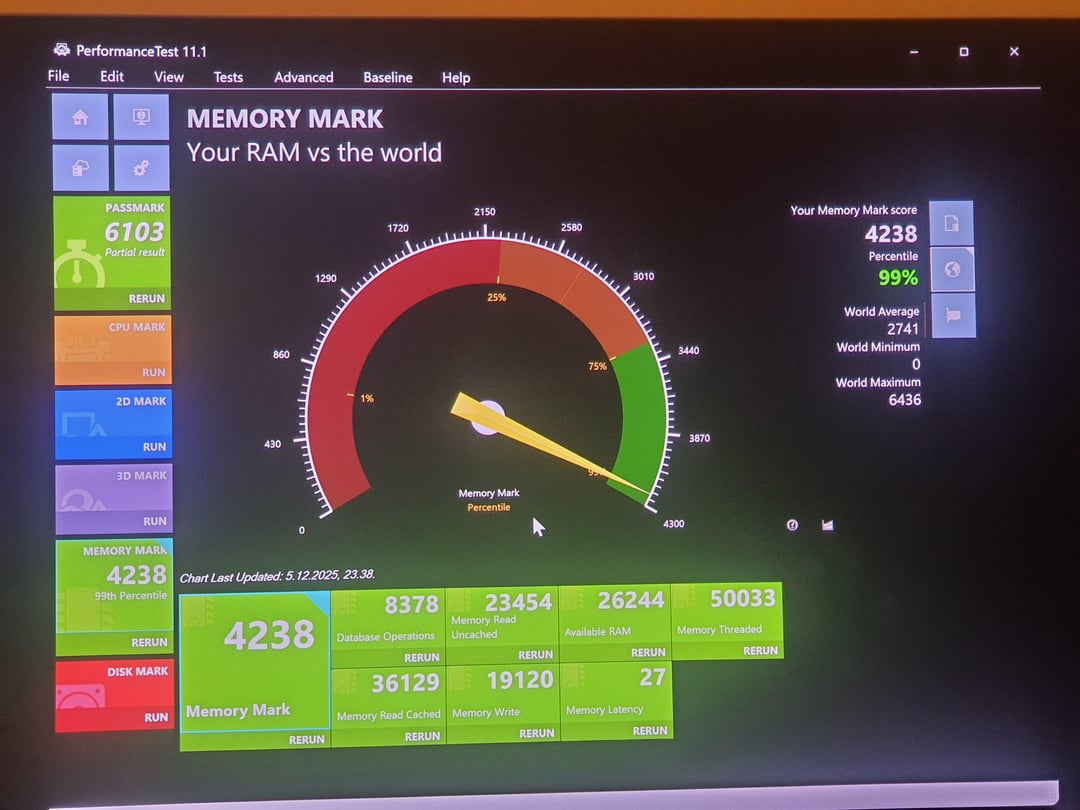1080x810 pixels.
Task: Click the hardware card icon under globe
Action: 951,315
